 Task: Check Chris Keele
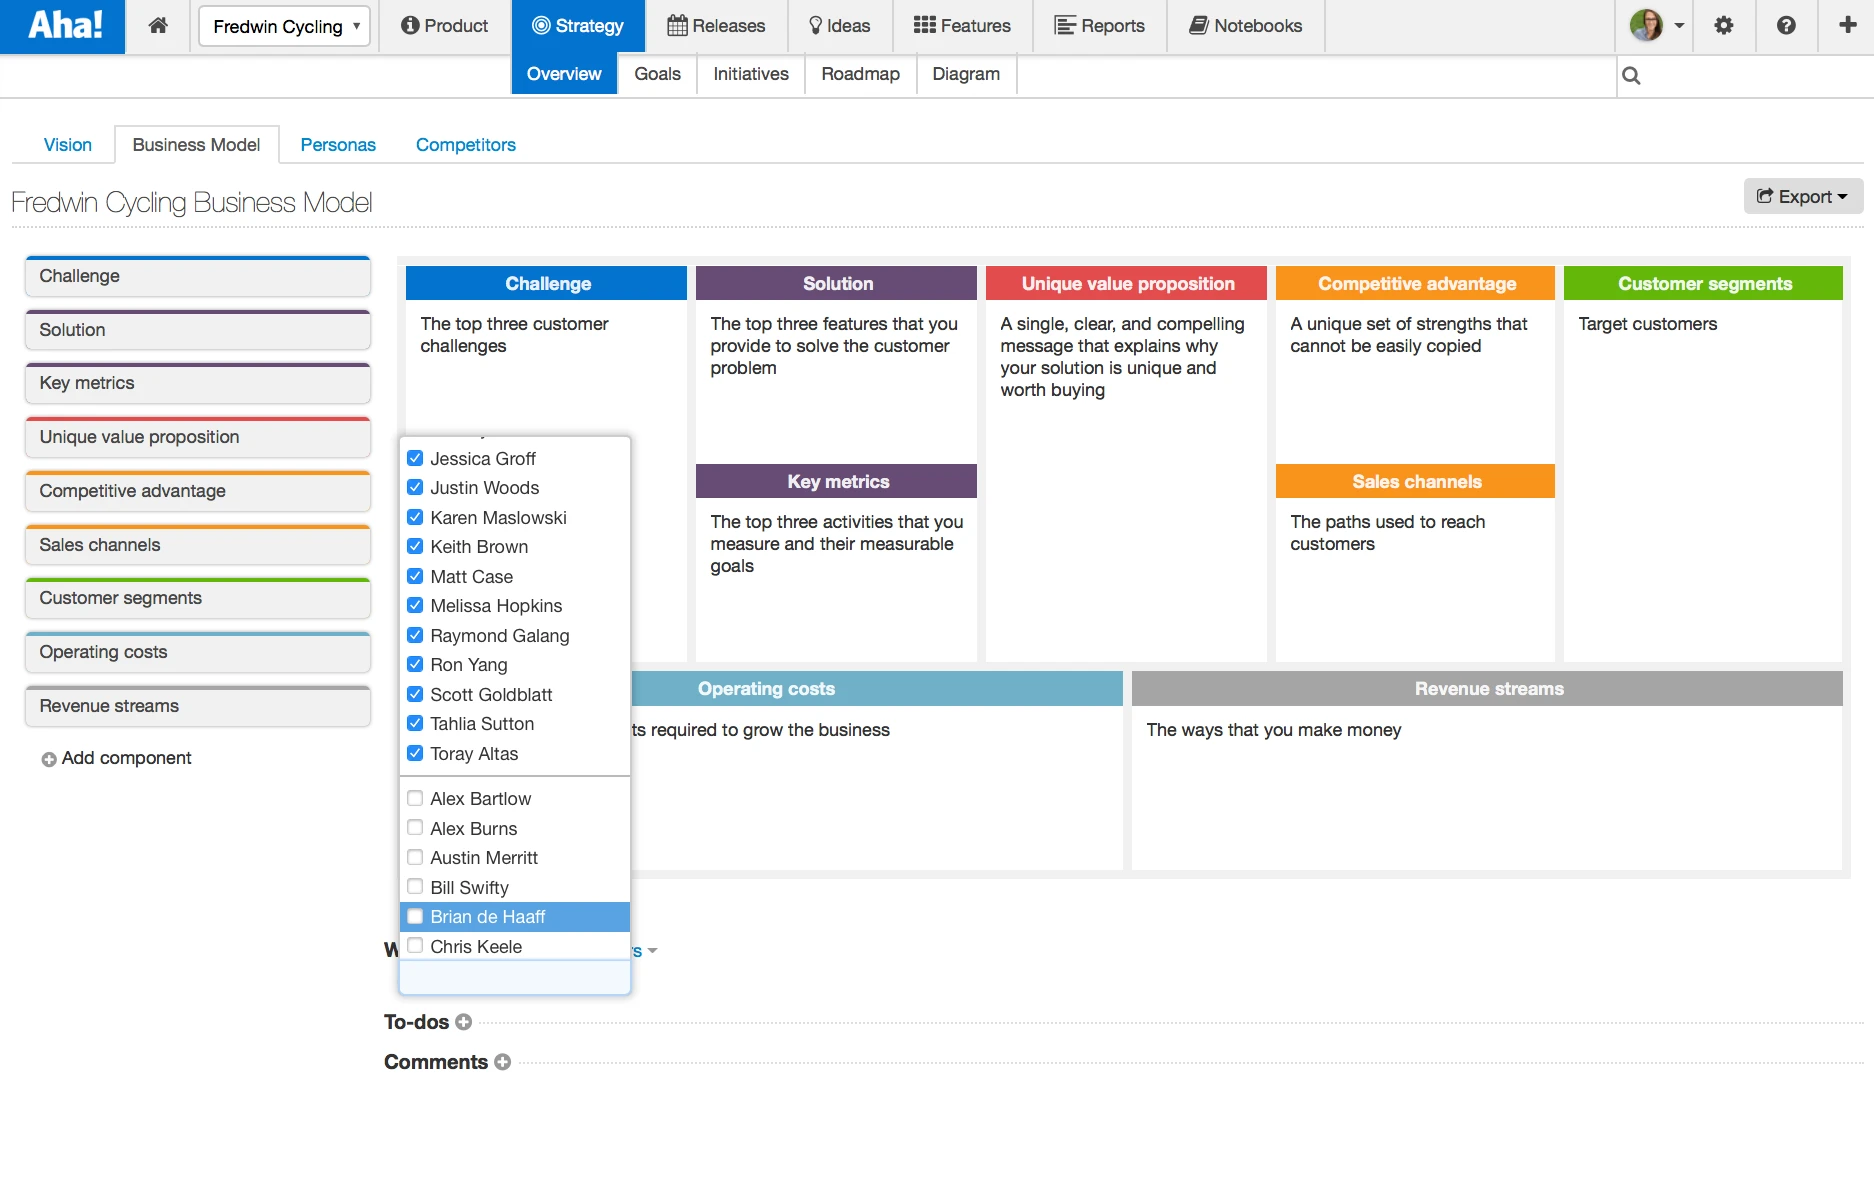(415, 946)
